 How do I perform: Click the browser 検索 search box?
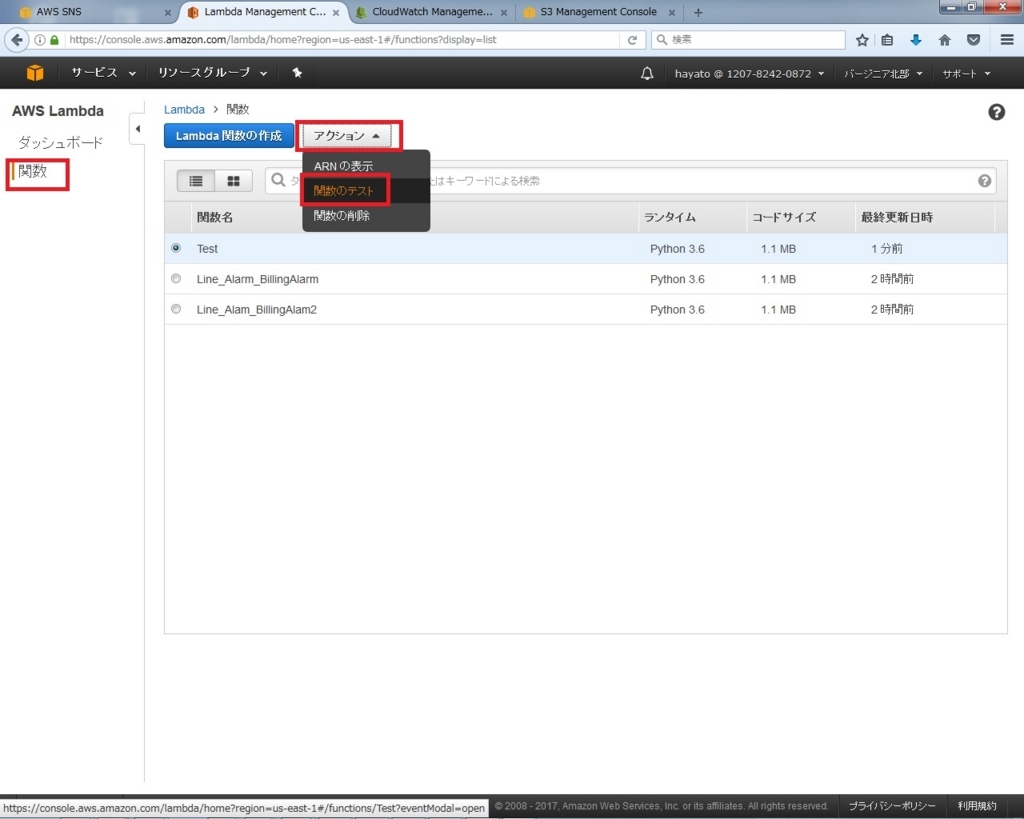pyautogui.click(x=748, y=40)
